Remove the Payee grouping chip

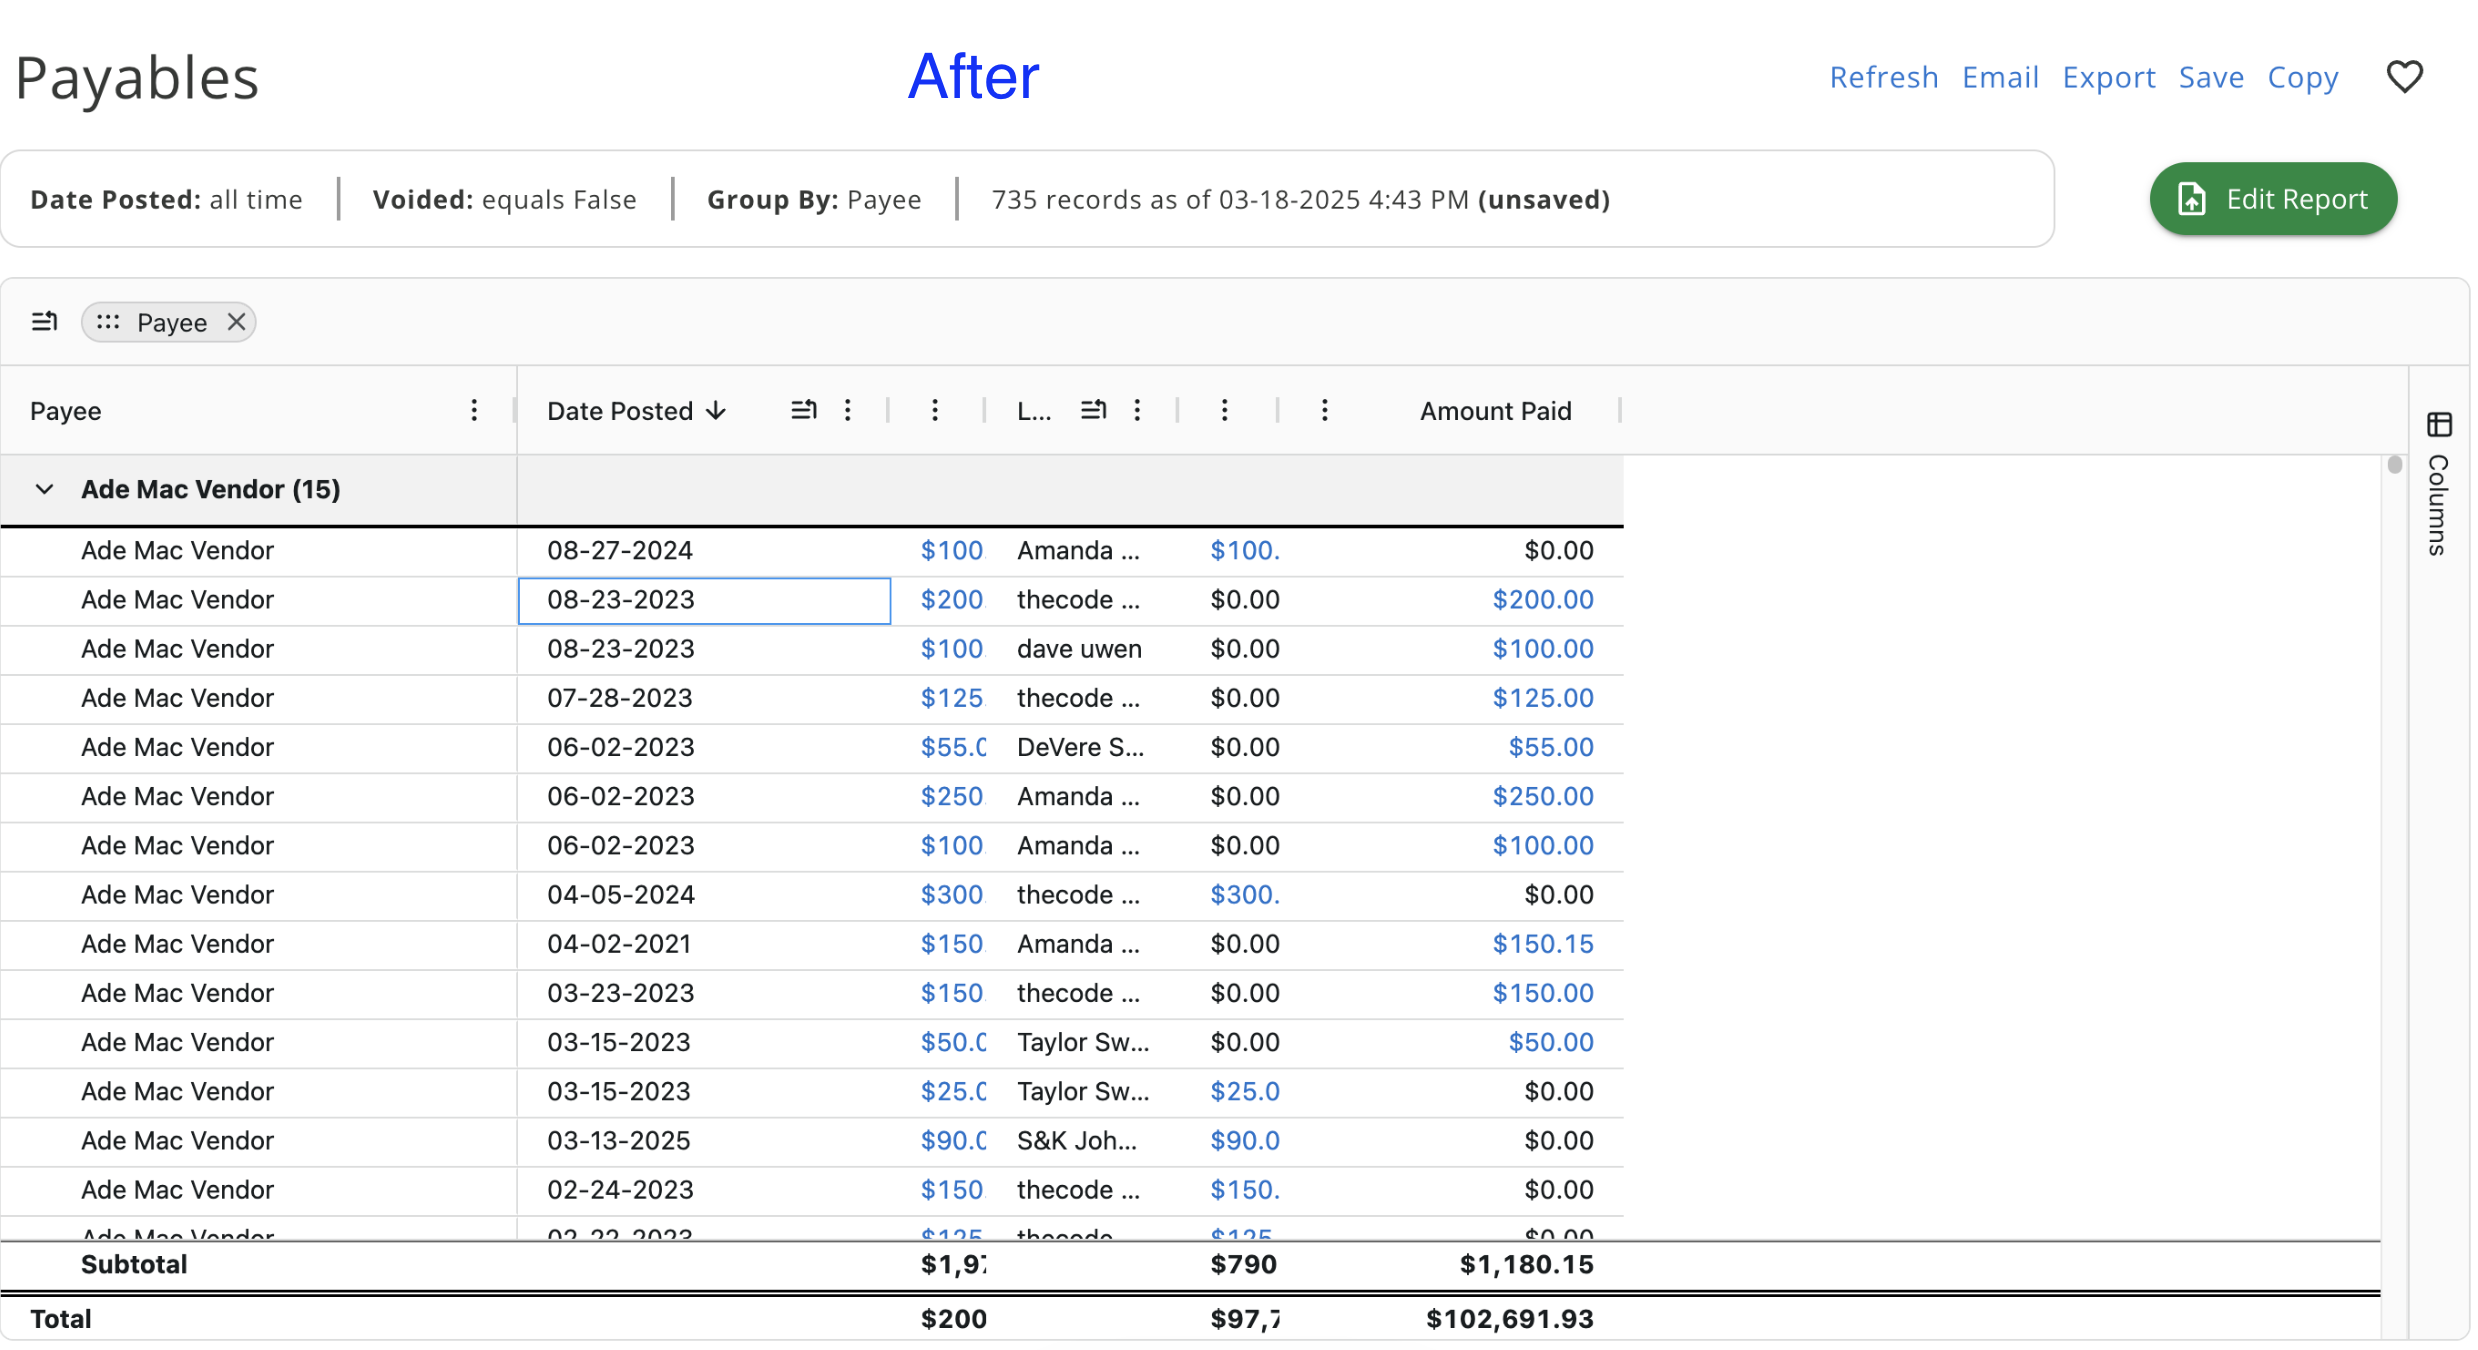tap(236, 322)
